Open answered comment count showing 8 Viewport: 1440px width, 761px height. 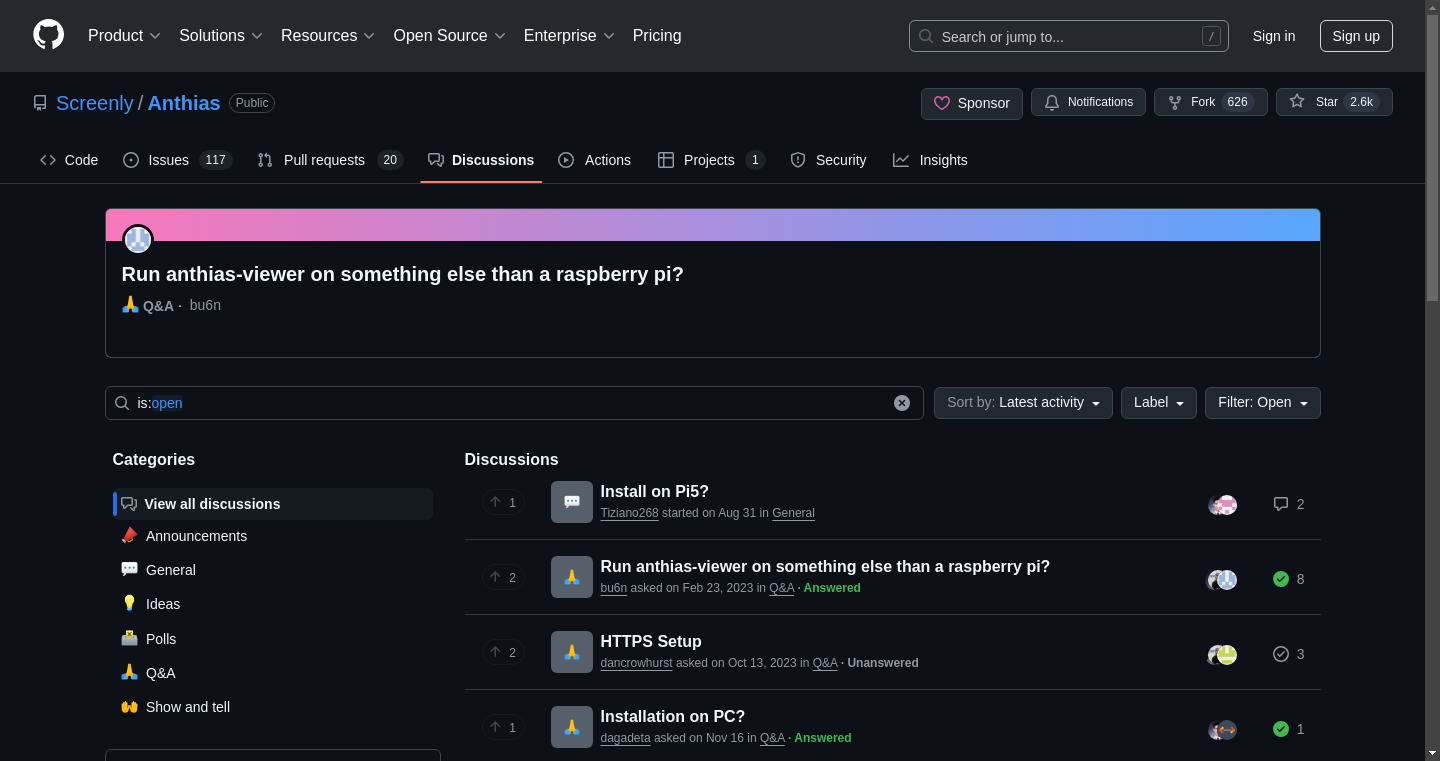pos(1289,579)
